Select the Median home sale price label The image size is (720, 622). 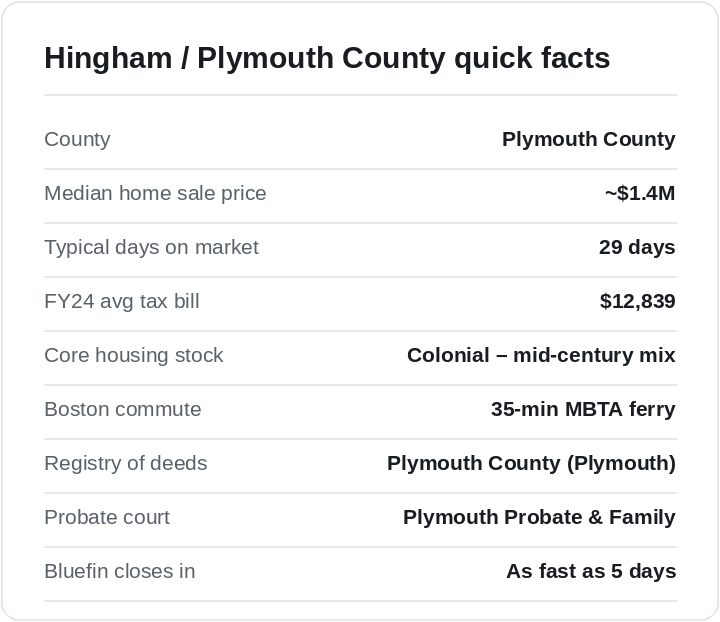click(x=155, y=193)
